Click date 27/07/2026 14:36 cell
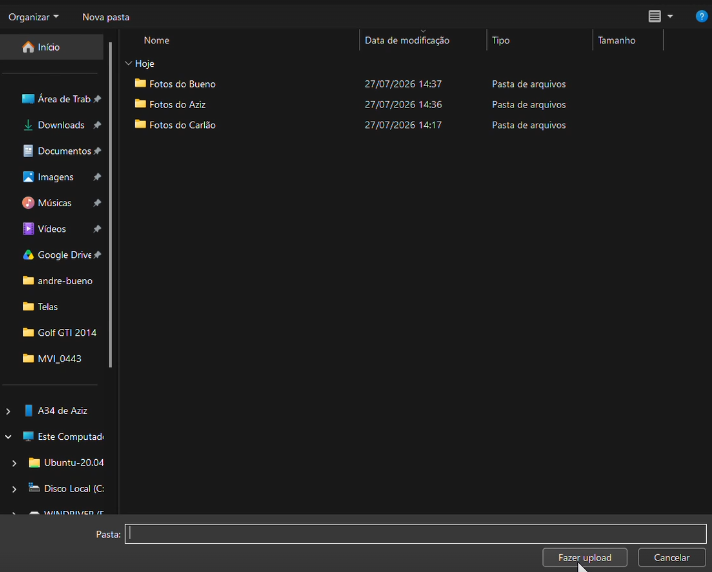The image size is (712, 572). (x=403, y=104)
